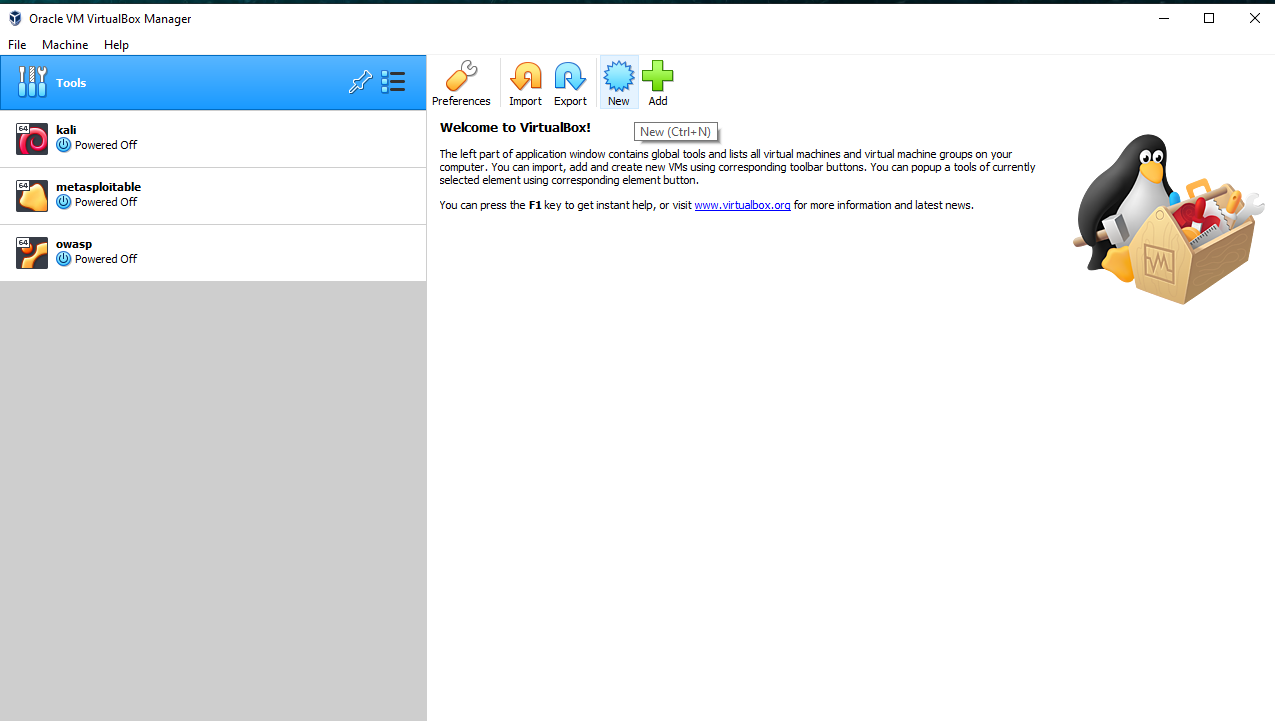Open the Machine menu
This screenshot has width=1275, height=721.
tap(65, 45)
